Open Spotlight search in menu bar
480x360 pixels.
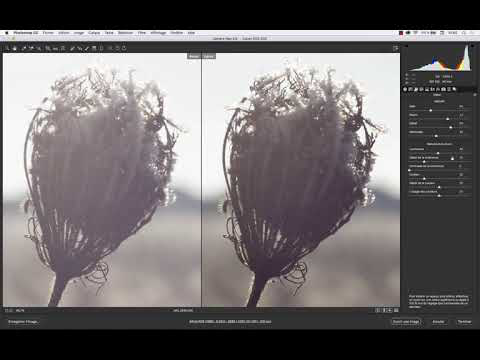tap(464, 33)
